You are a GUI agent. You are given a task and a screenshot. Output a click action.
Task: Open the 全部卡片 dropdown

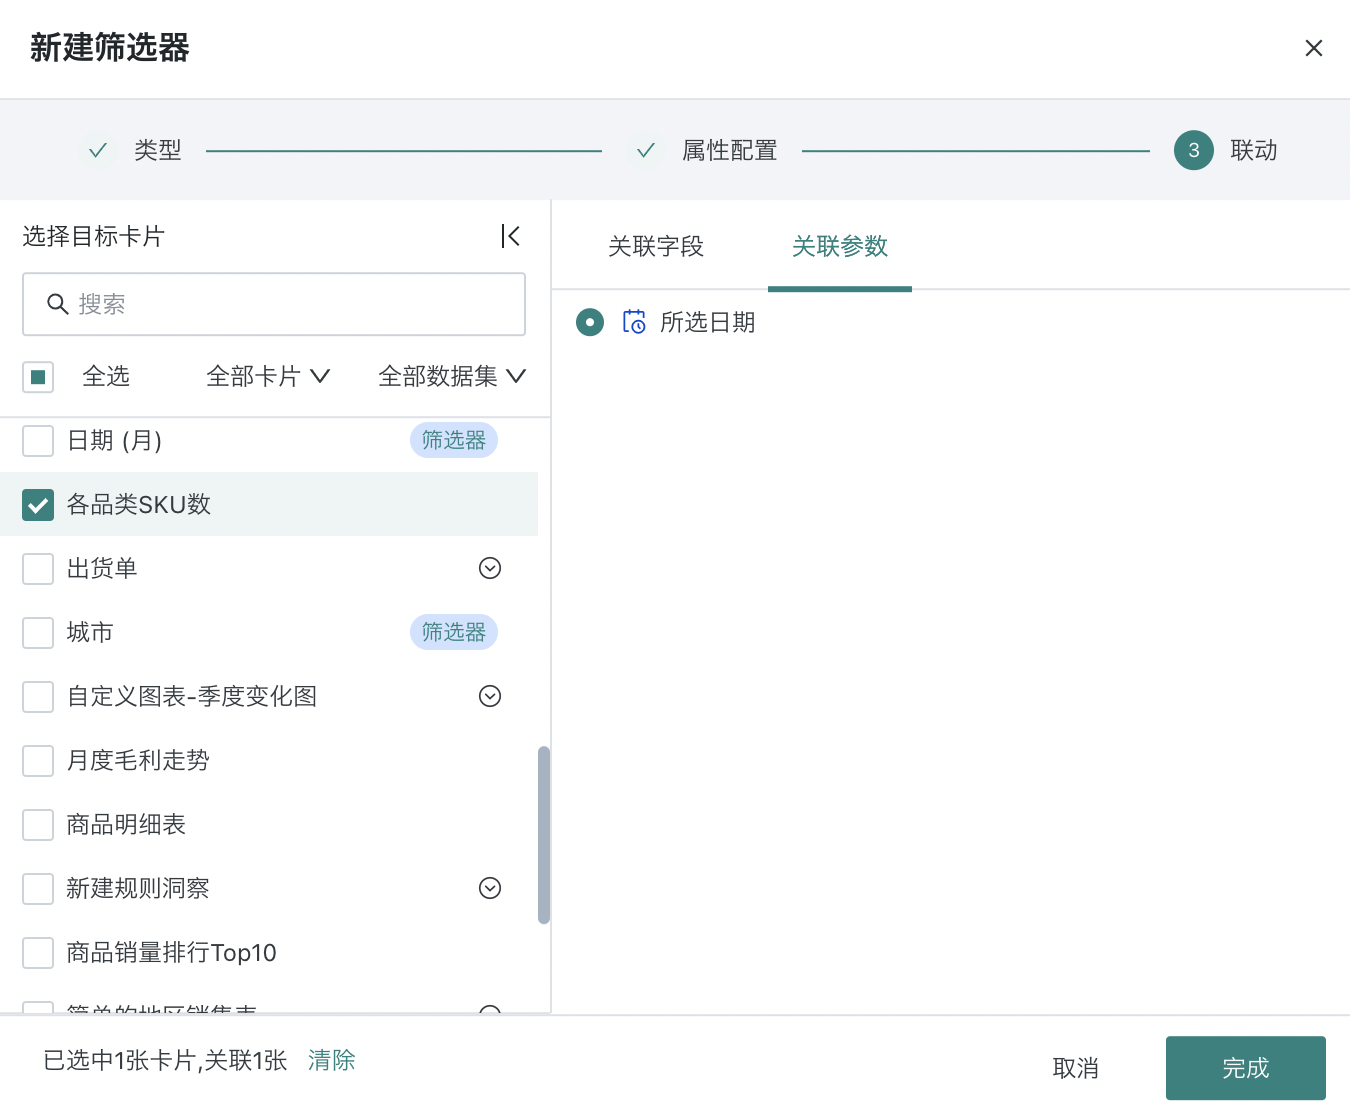pos(268,376)
